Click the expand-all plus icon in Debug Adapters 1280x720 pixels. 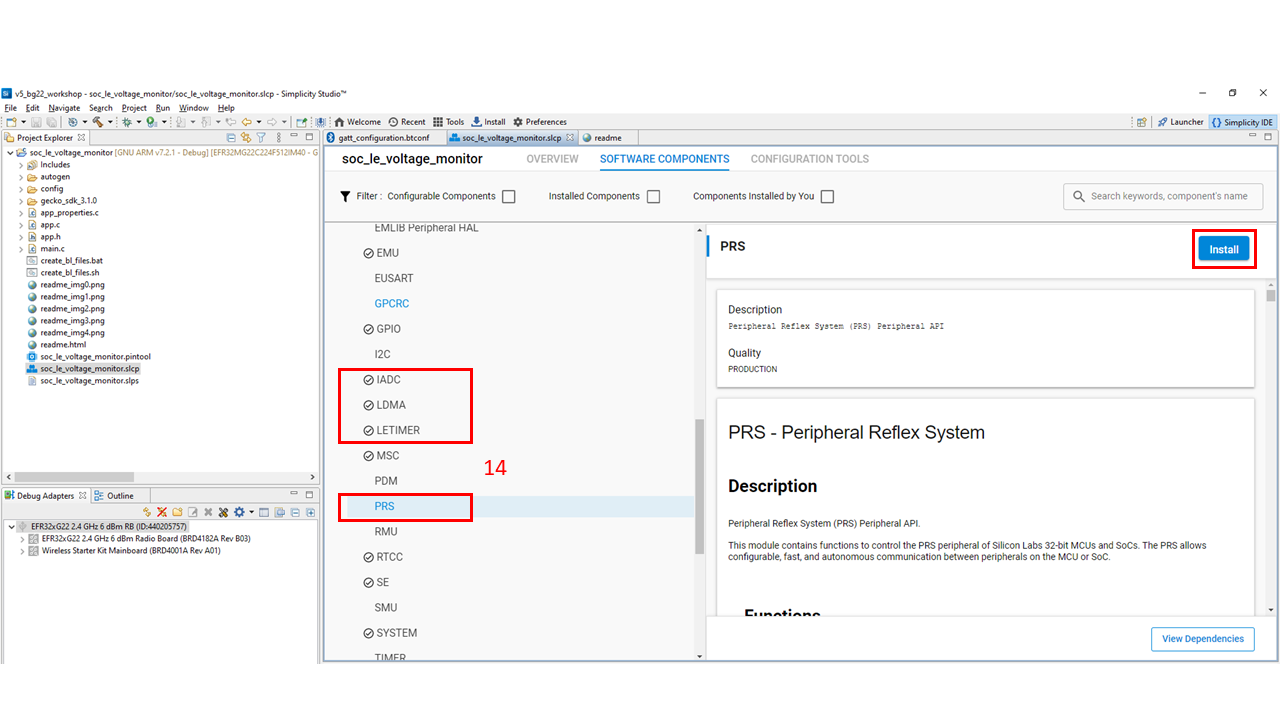tap(310, 512)
